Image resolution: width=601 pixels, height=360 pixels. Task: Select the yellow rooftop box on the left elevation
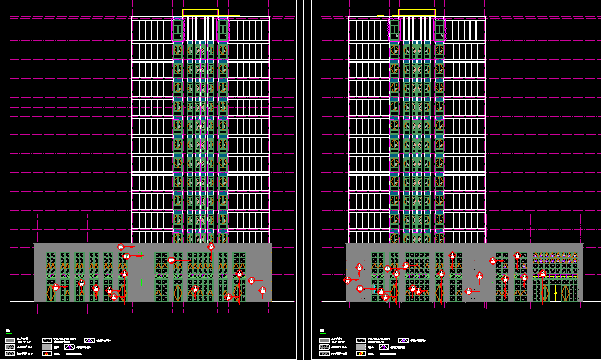click(x=200, y=13)
